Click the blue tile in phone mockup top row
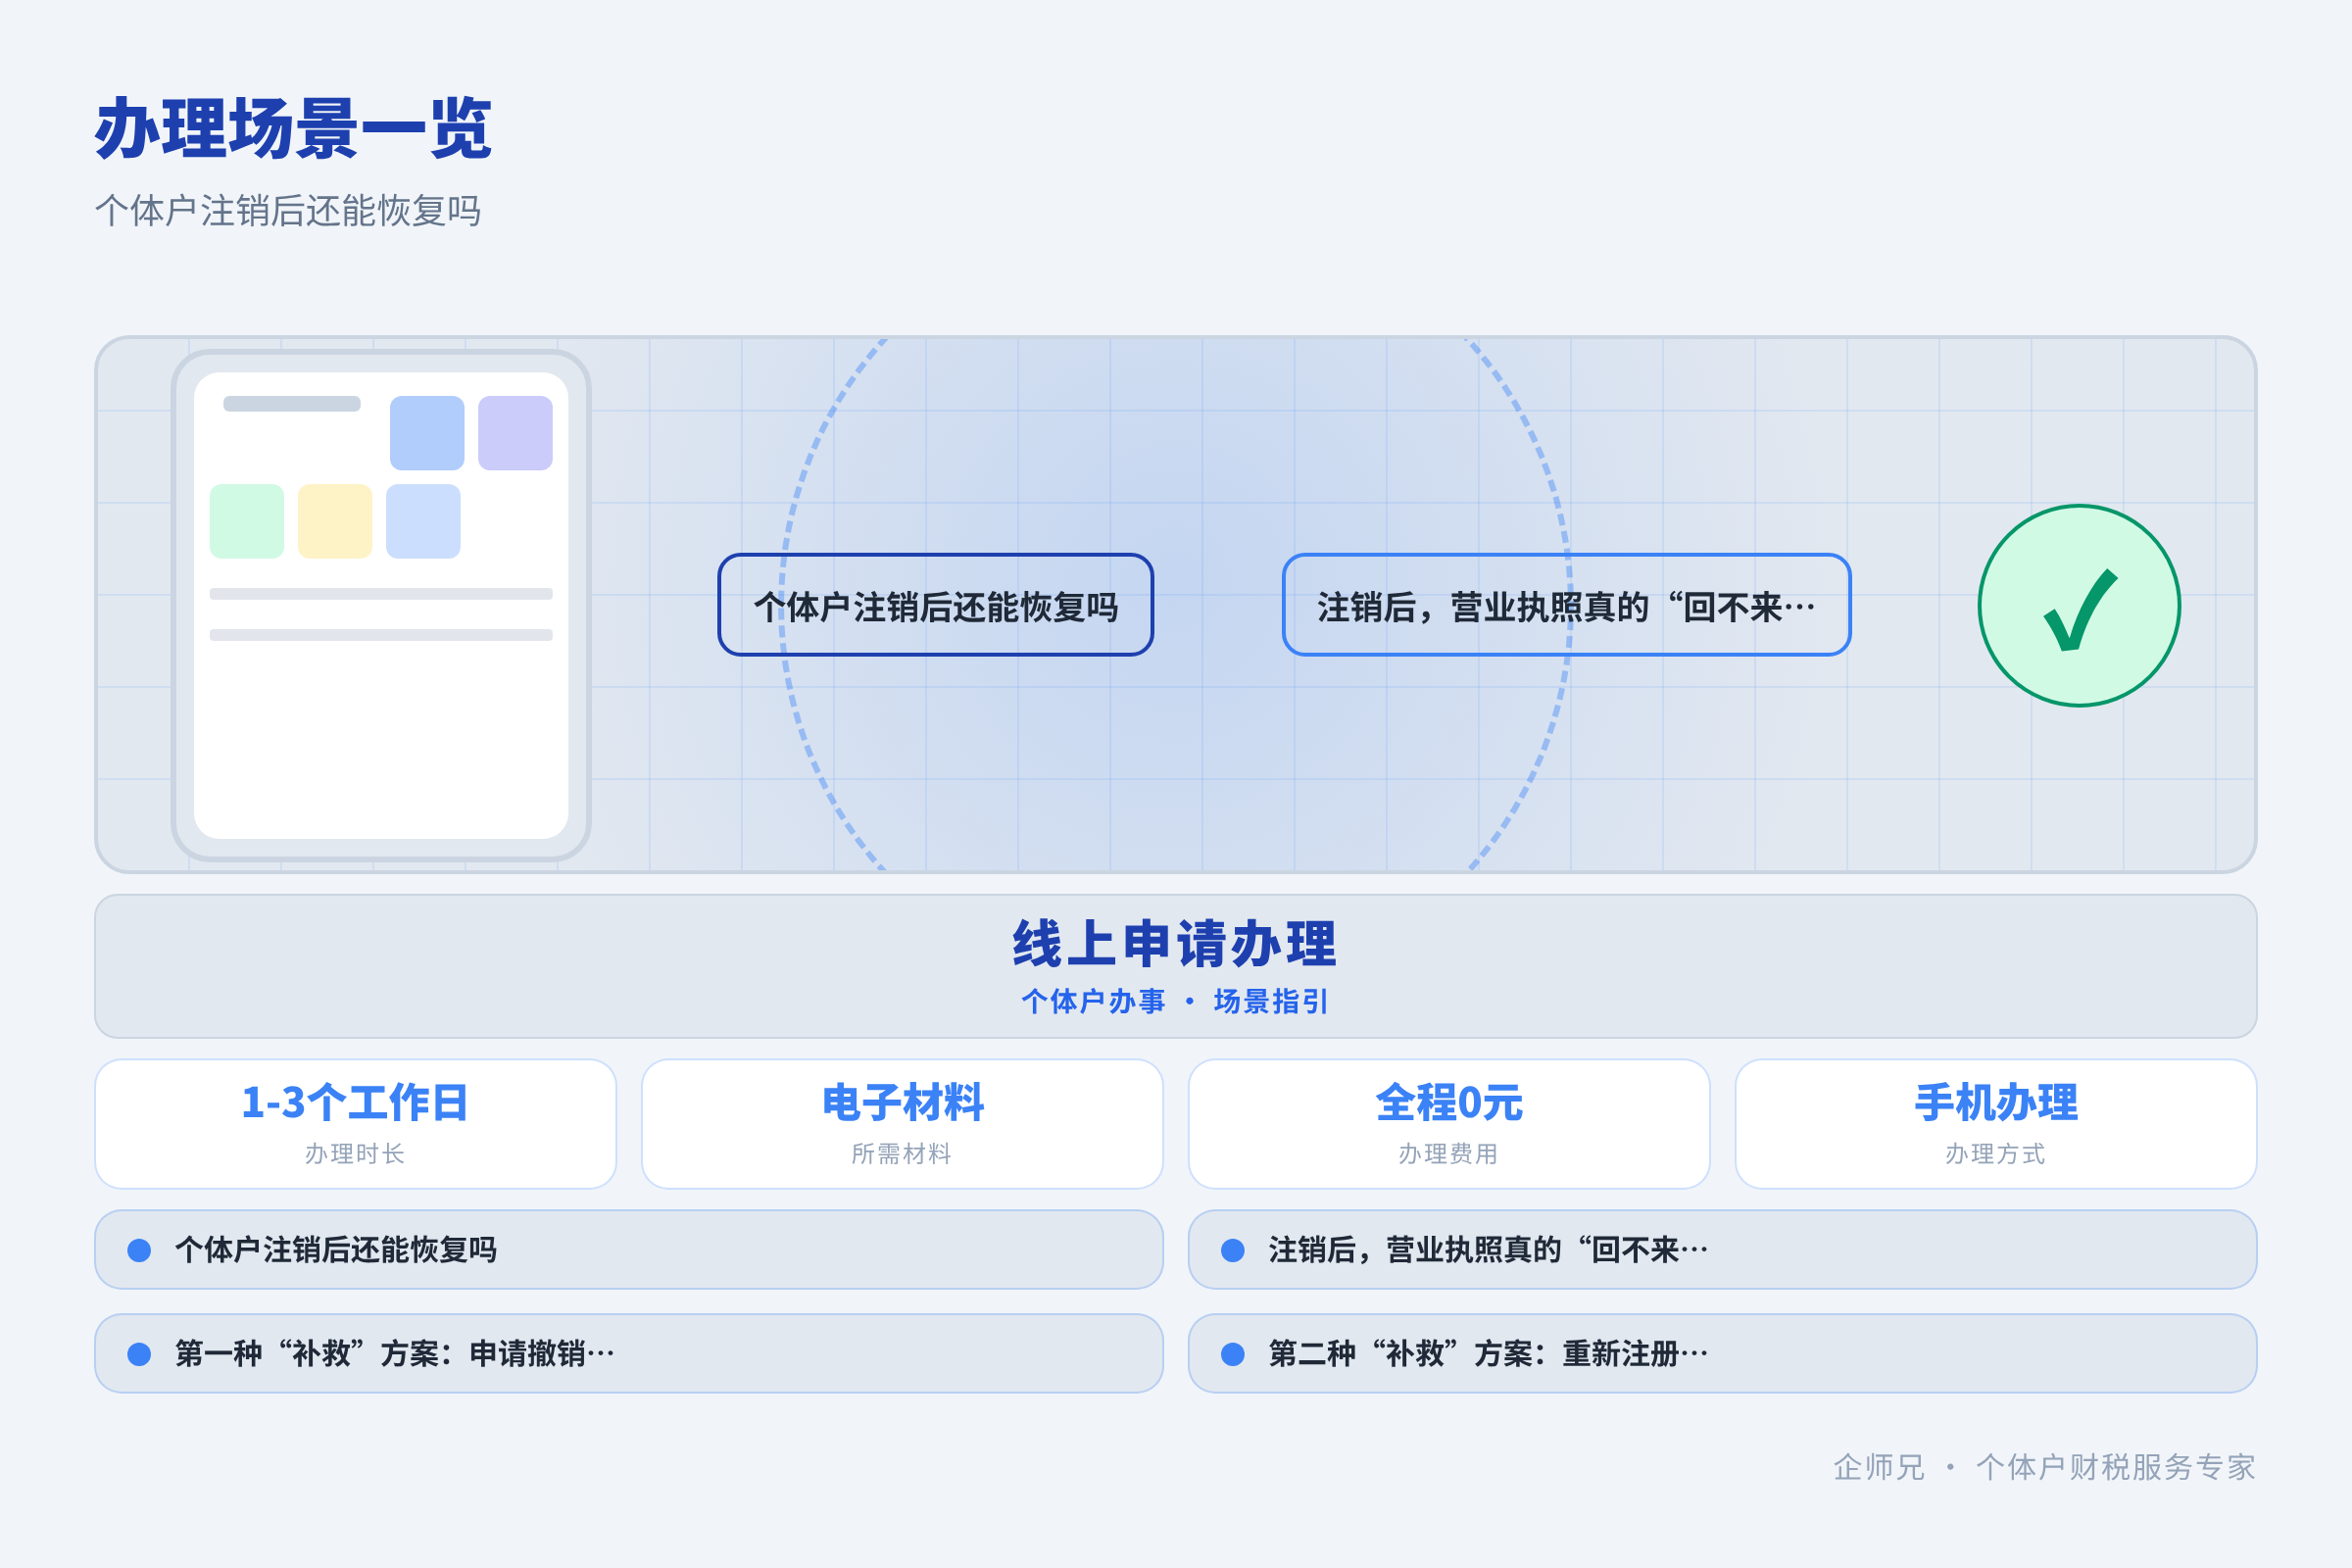This screenshot has height=1568, width=2352. [x=427, y=433]
